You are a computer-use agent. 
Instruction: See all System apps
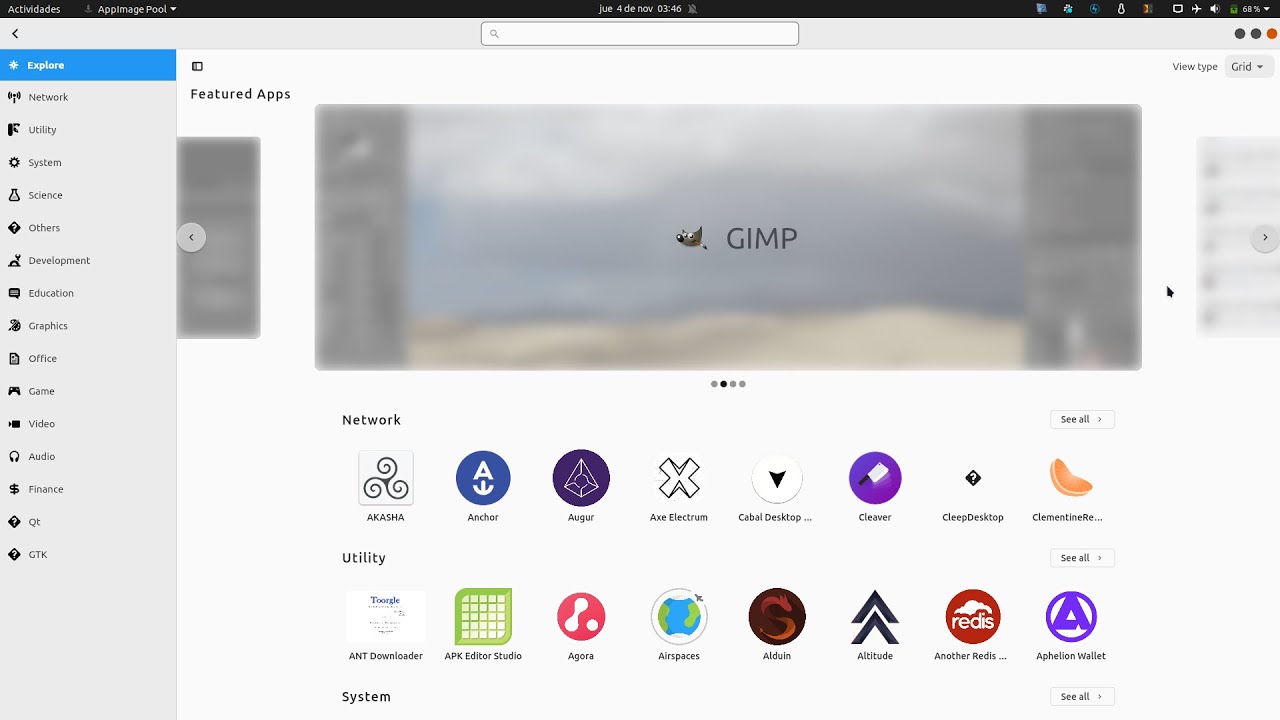tap(1081, 696)
